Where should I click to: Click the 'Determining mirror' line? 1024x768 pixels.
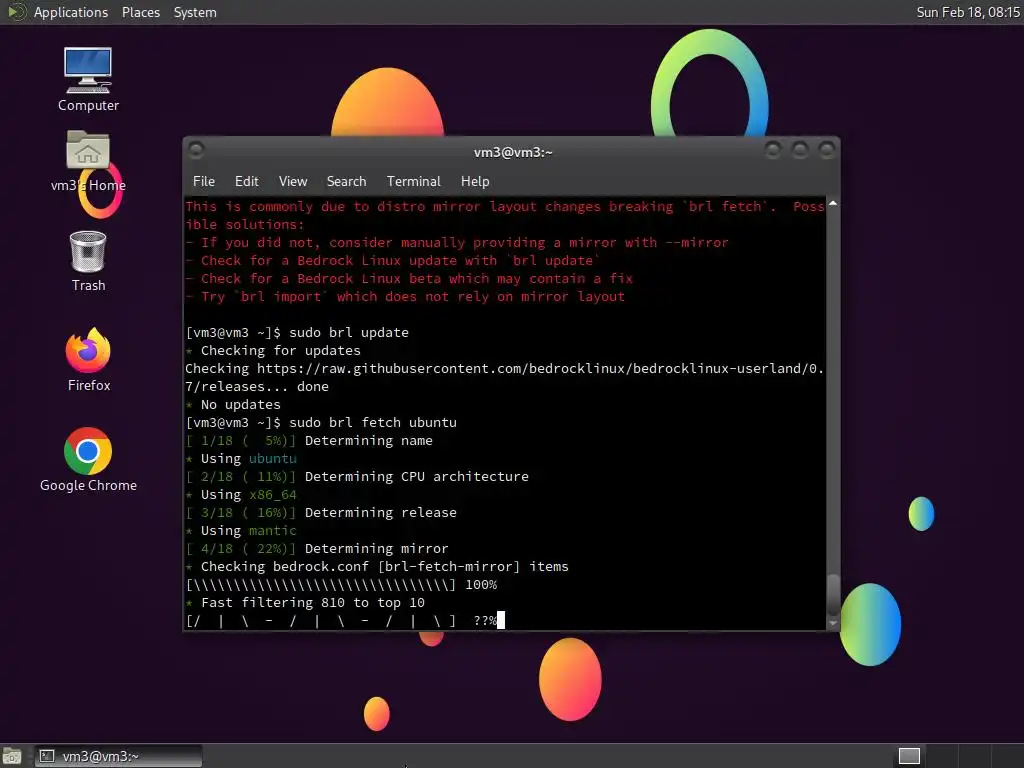[317, 549]
